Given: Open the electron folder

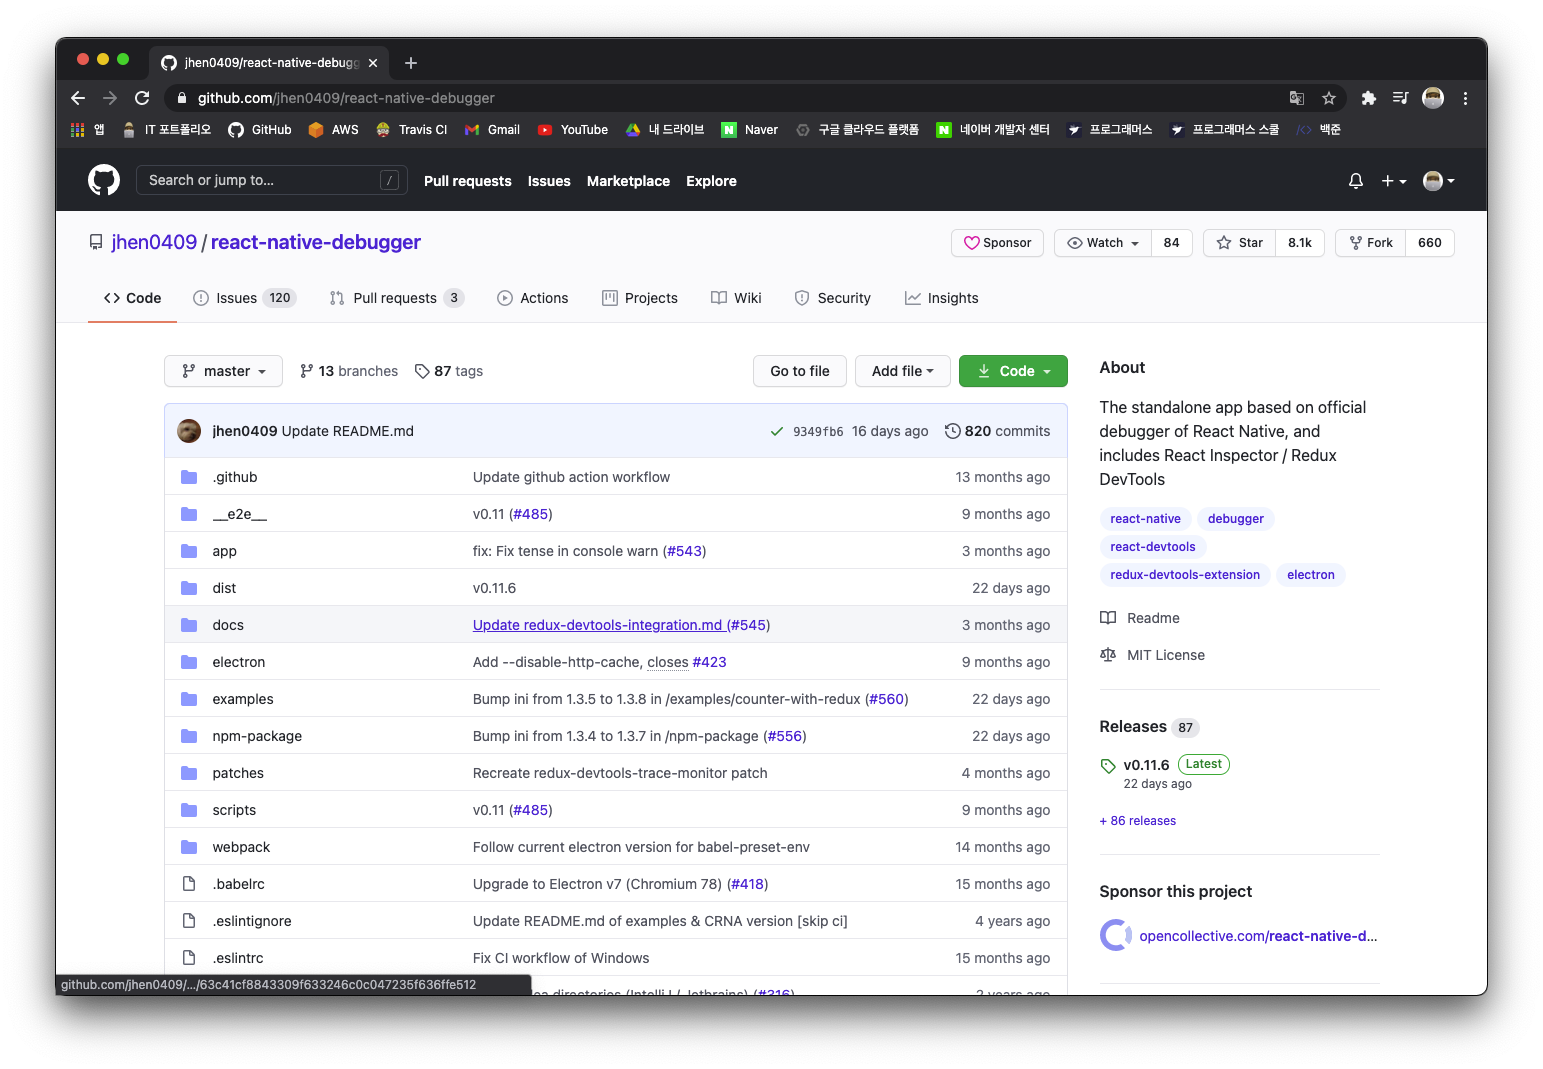Looking at the screenshot, I should [x=239, y=662].
